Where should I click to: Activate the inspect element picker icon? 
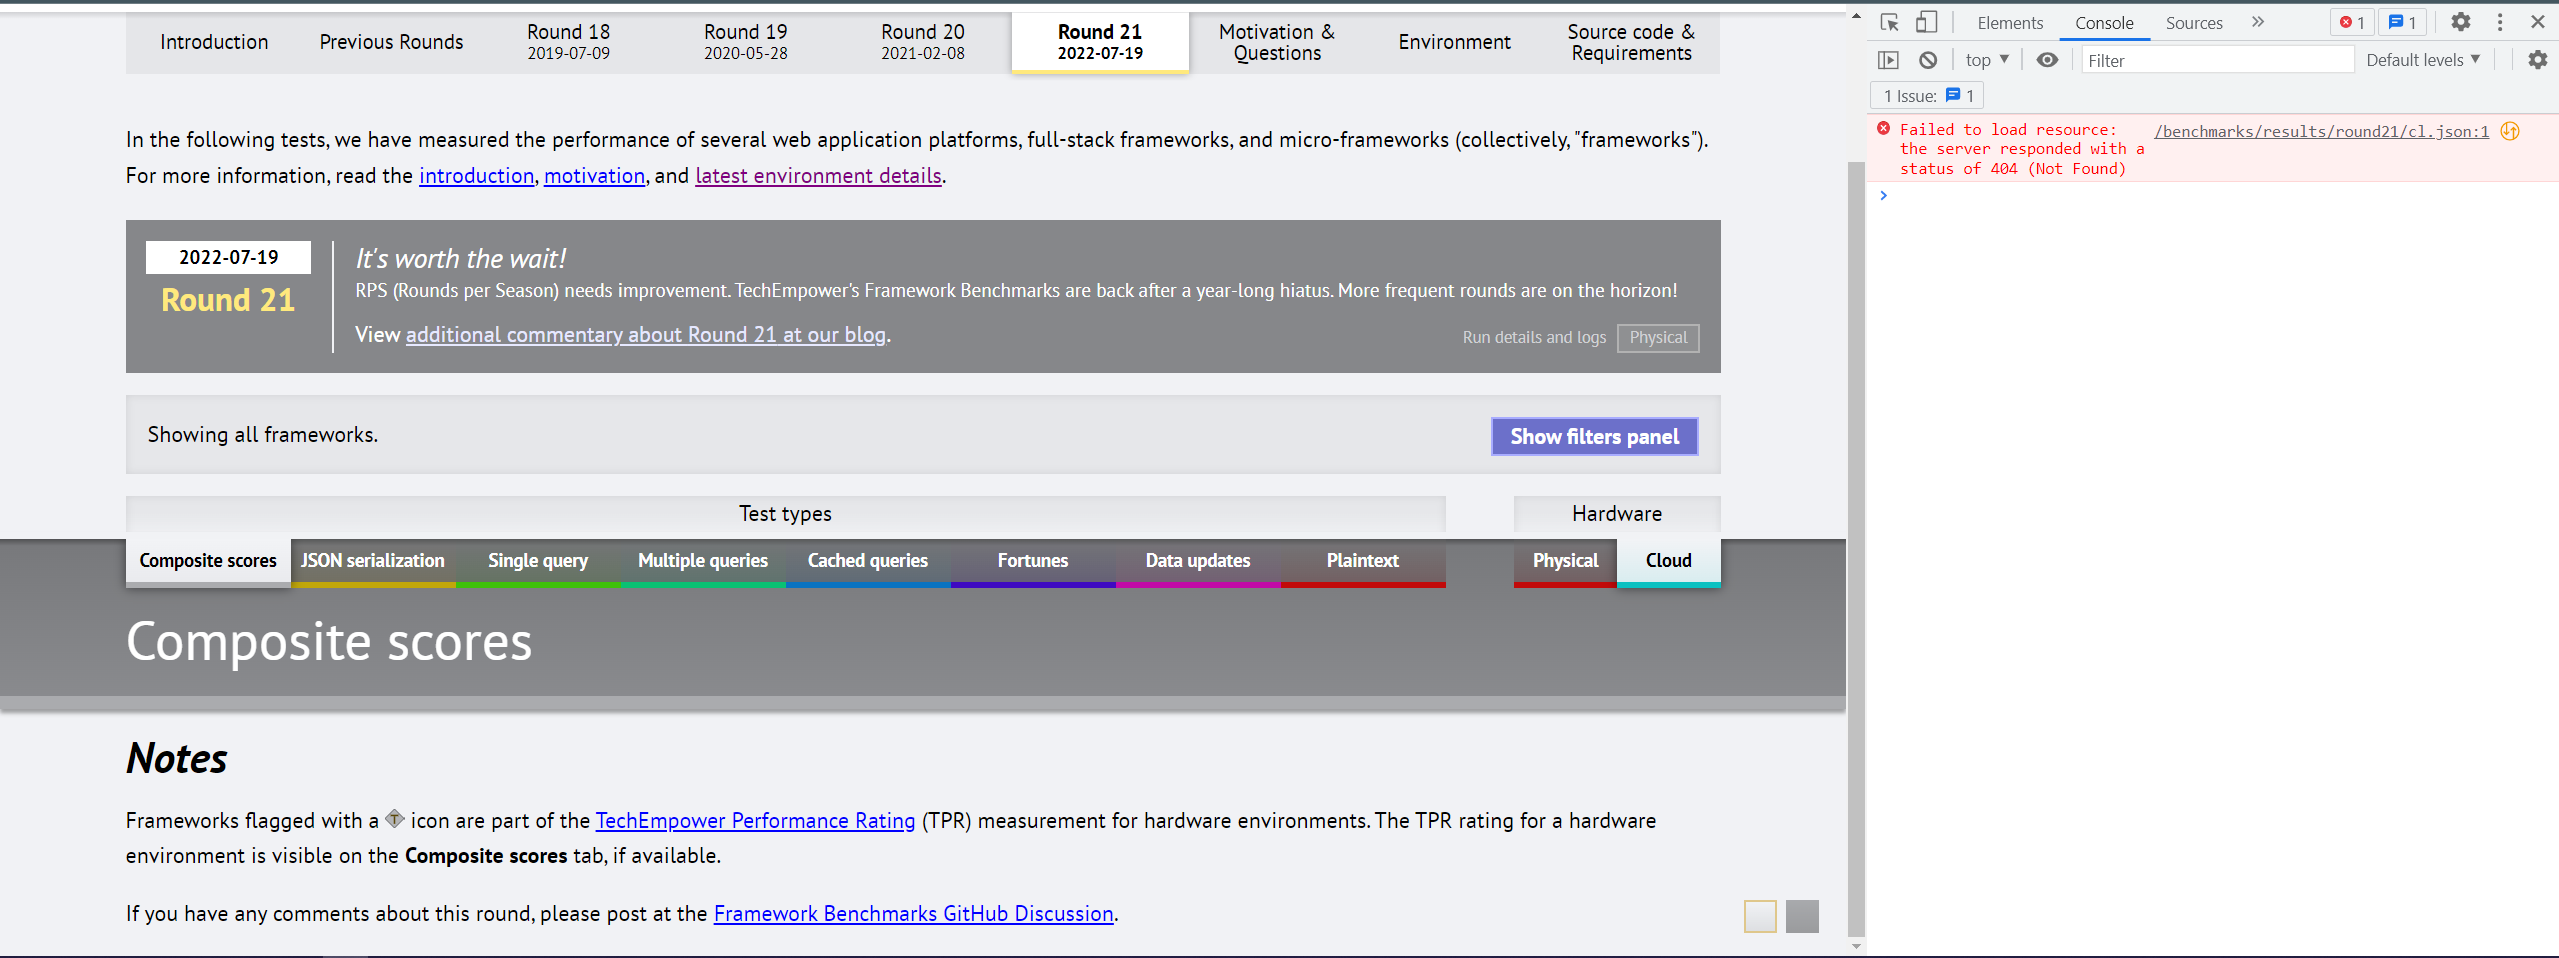point(1889,22)
